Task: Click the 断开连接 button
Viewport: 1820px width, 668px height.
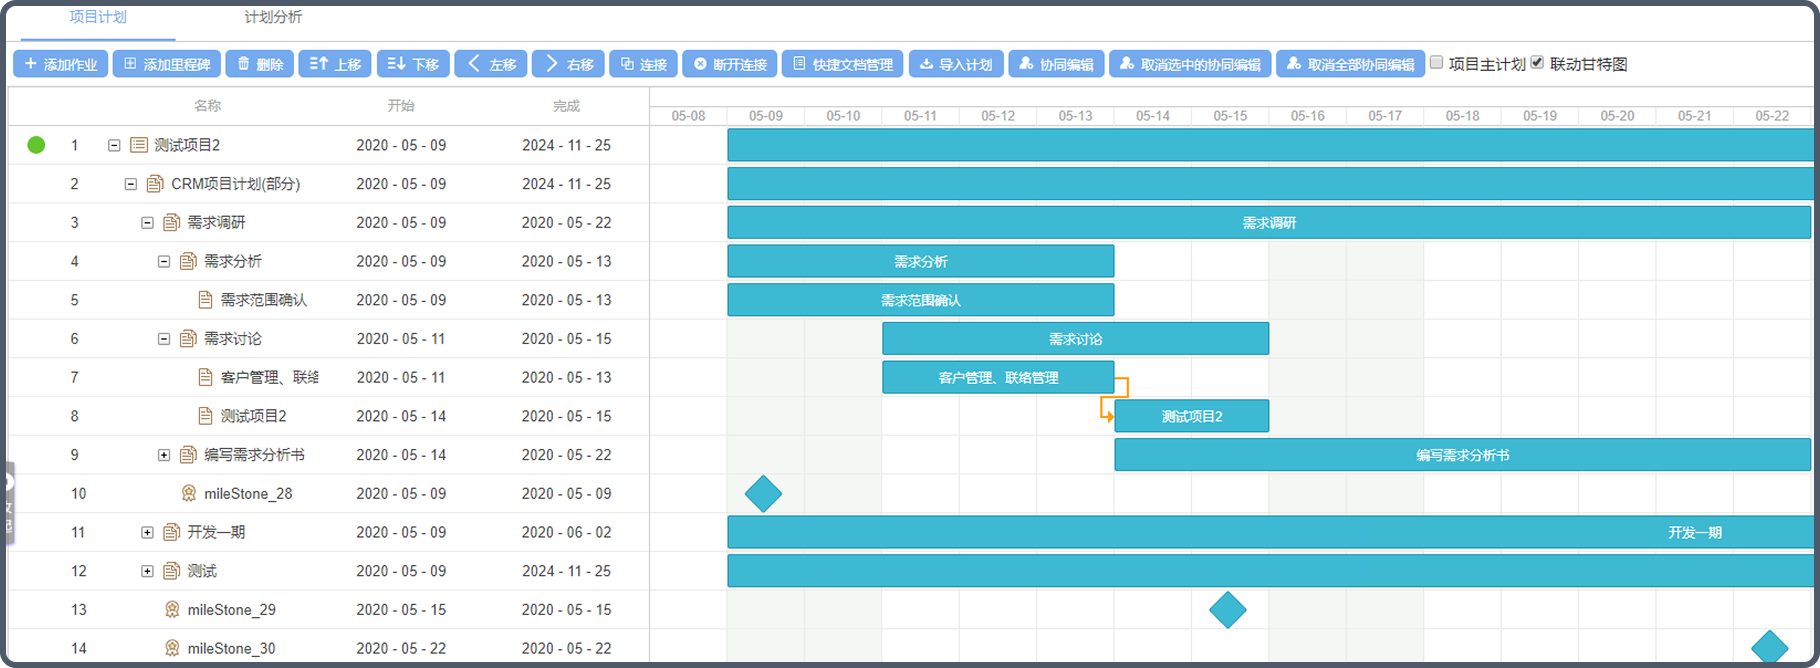Action: point(730,64)
